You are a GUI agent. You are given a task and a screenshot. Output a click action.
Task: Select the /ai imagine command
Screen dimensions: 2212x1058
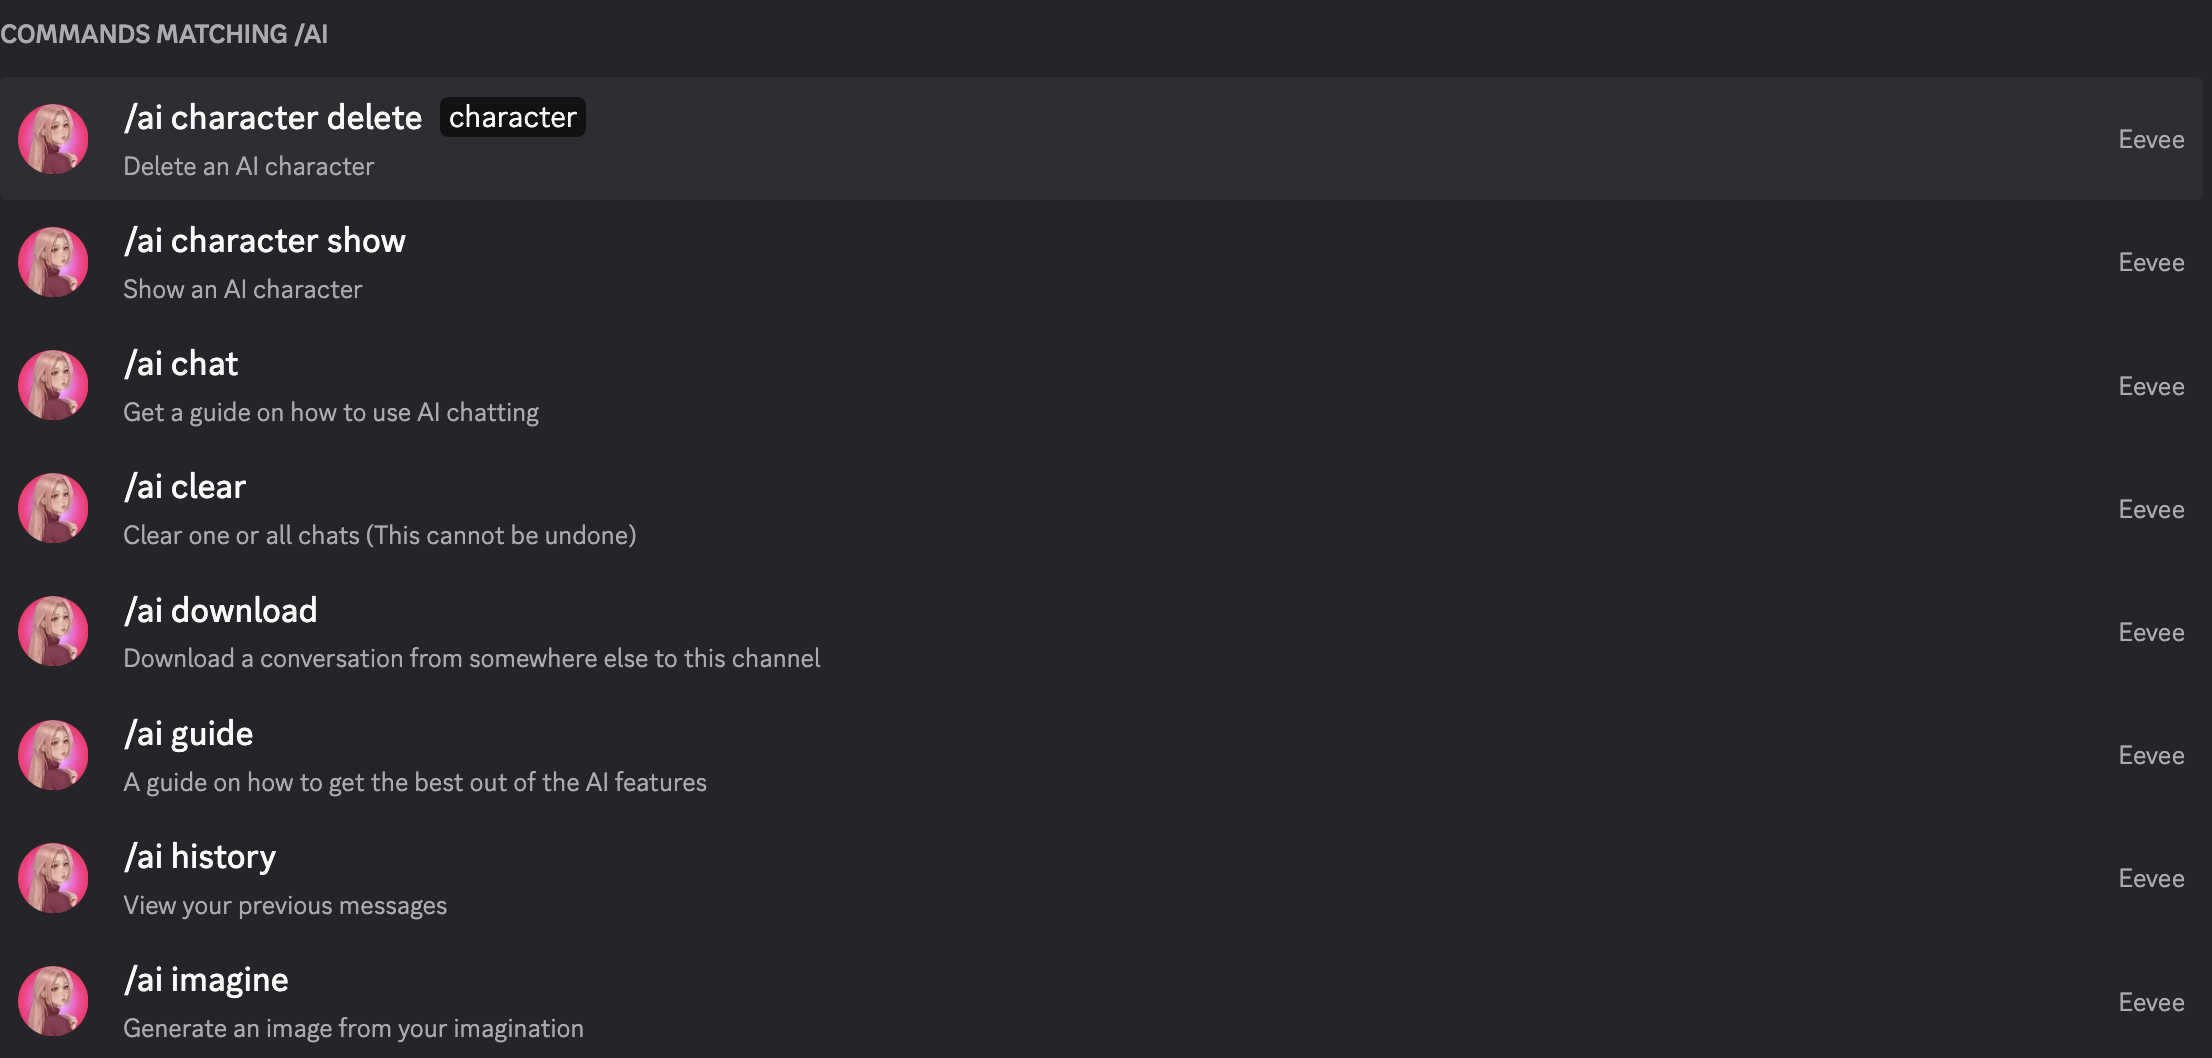click(1101, 1001)
